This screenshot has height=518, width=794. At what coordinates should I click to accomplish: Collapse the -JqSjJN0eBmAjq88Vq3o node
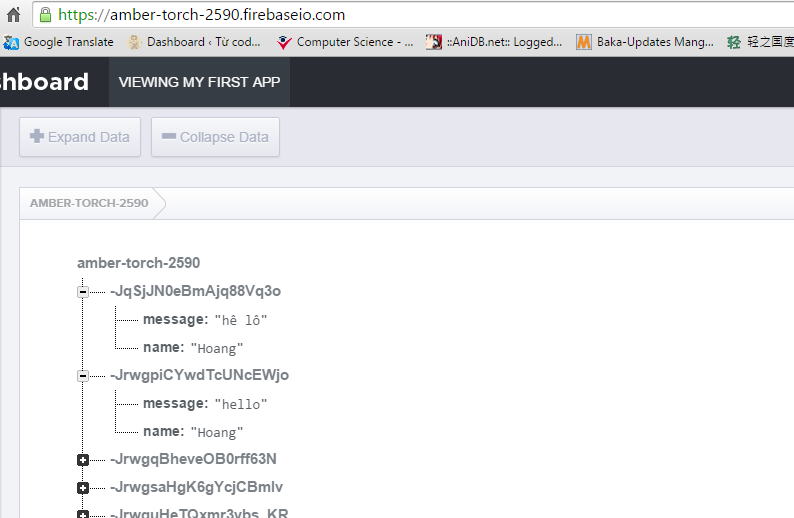(x=83, y=292)
